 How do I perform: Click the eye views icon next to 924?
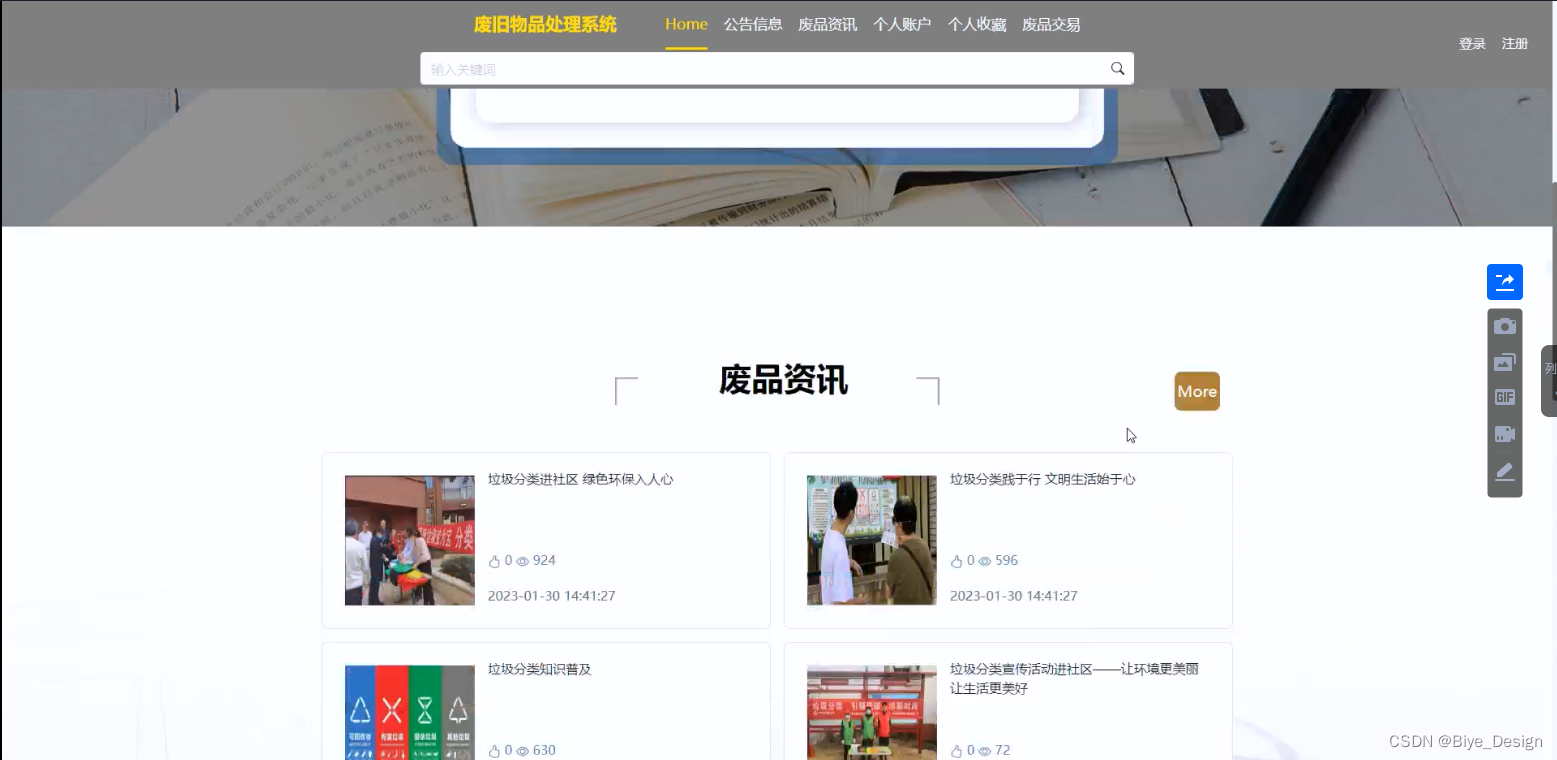coord(522,561)
